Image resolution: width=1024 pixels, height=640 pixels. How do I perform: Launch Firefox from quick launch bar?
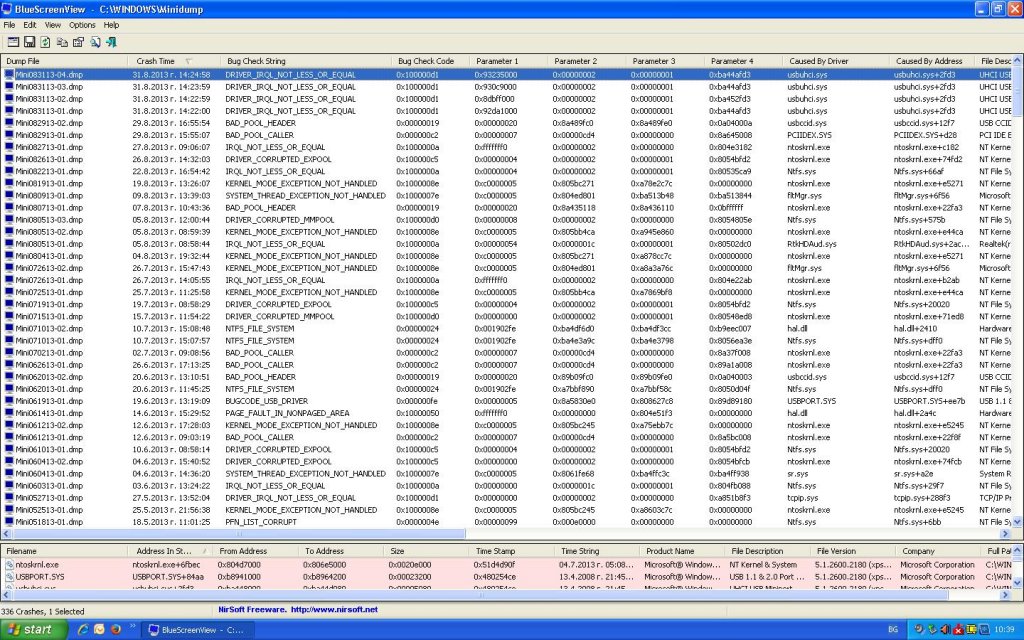click(x=117, y=630)
